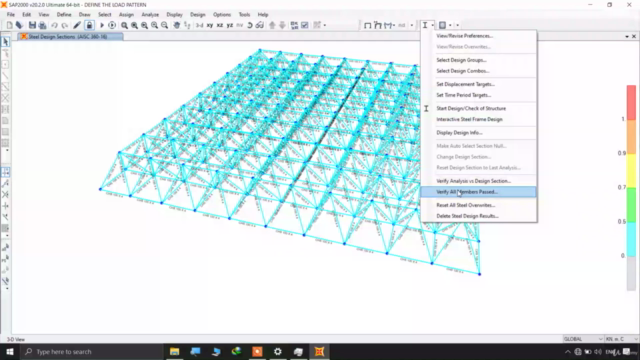Image resolution: width=640 pixels, height=360 pixels.
Task: Open the Windows Start menu
Action: [10, 352]
